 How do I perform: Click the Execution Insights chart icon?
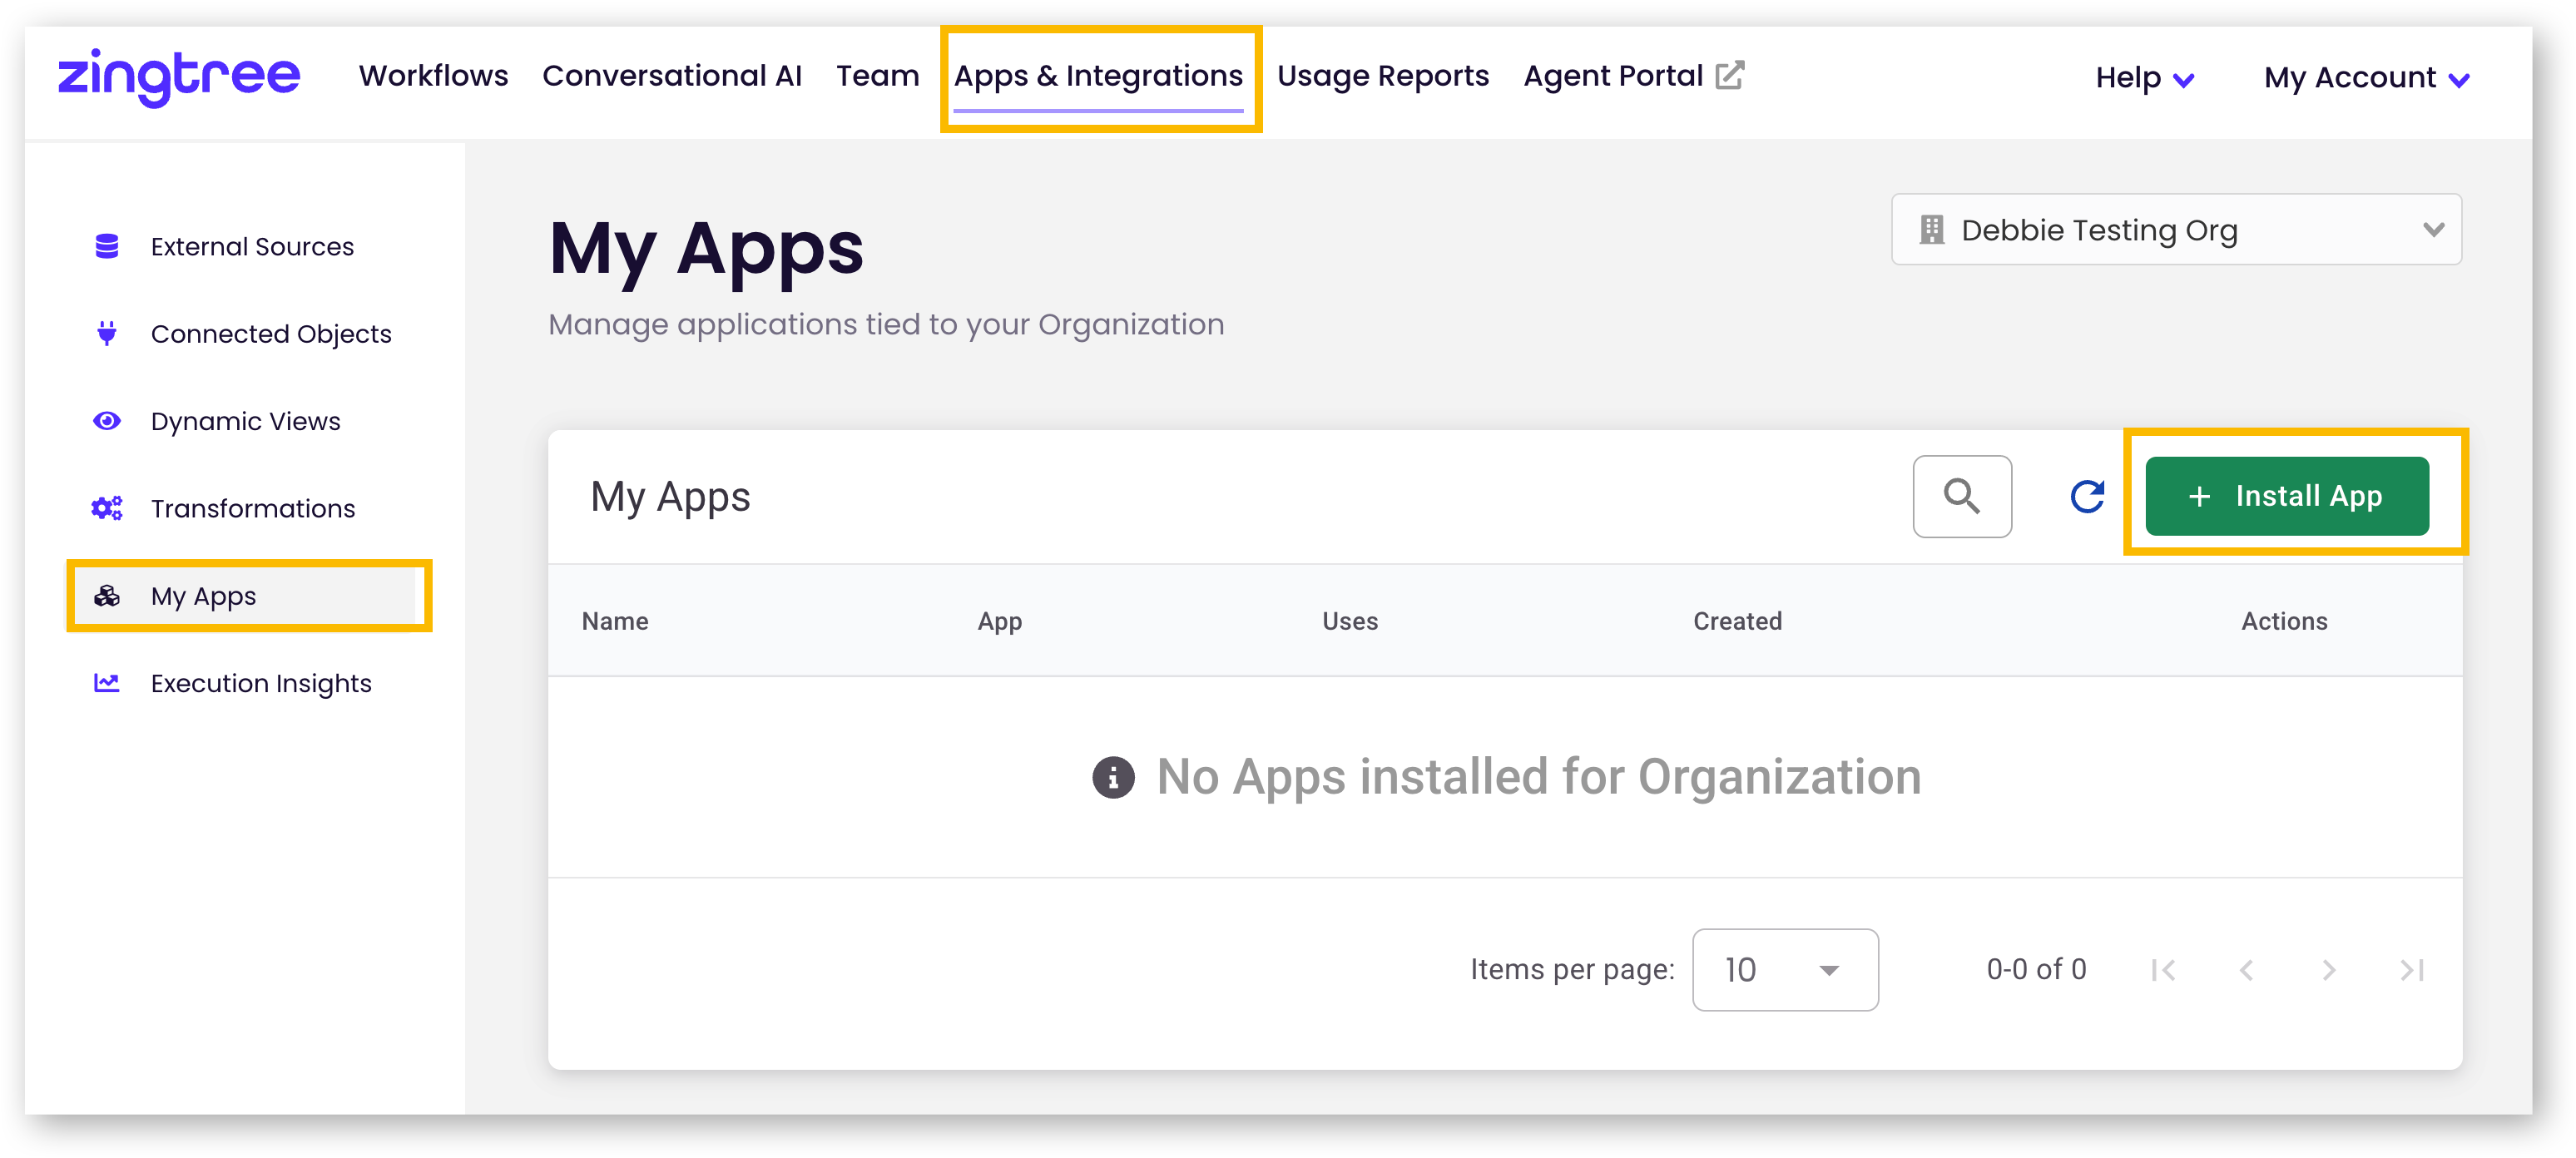107,683
